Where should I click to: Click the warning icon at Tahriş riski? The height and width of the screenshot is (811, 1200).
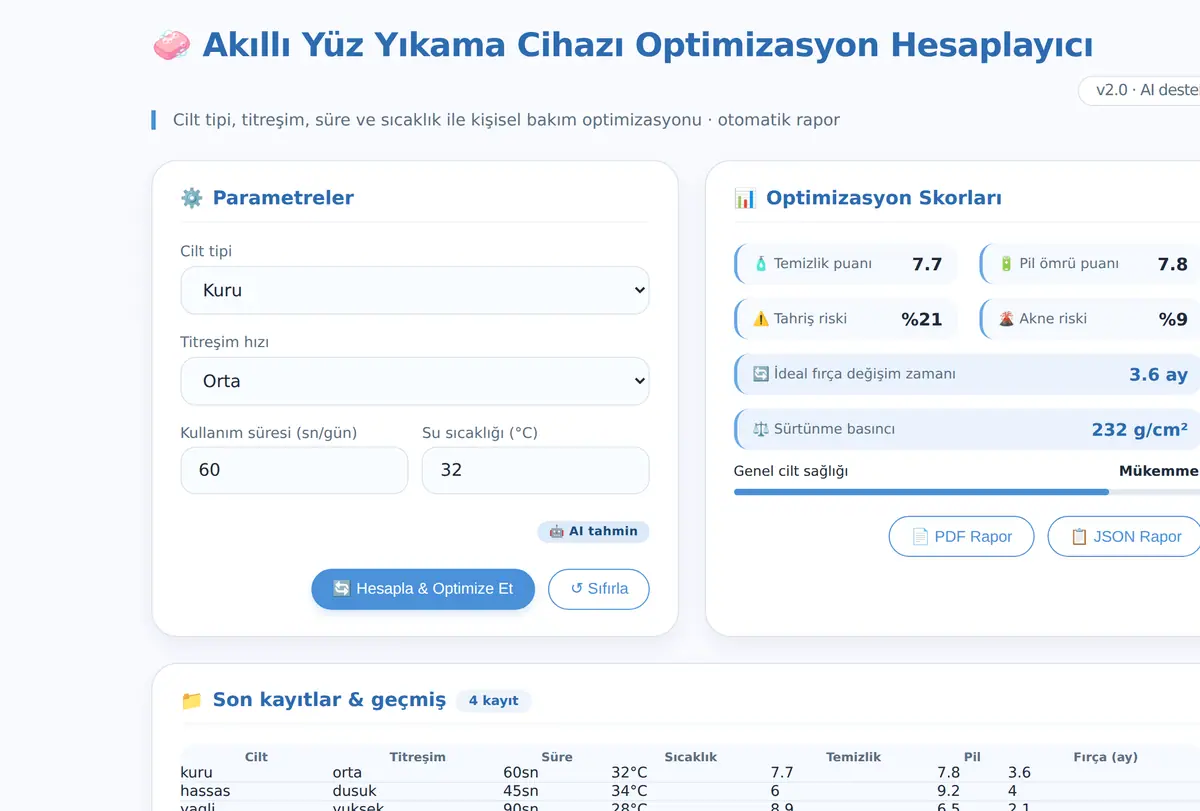pos(761,319)
